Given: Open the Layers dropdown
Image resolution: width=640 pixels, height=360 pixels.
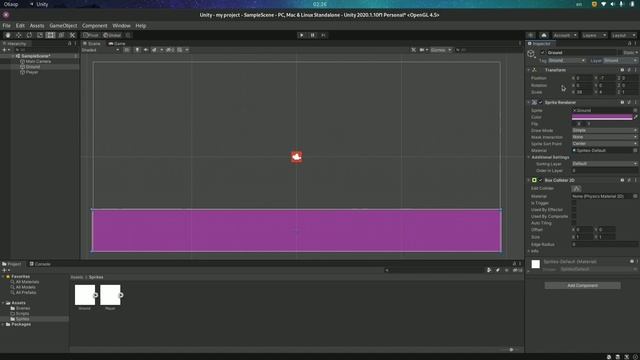Looking at the screenshot, I should tap(594, 35).
